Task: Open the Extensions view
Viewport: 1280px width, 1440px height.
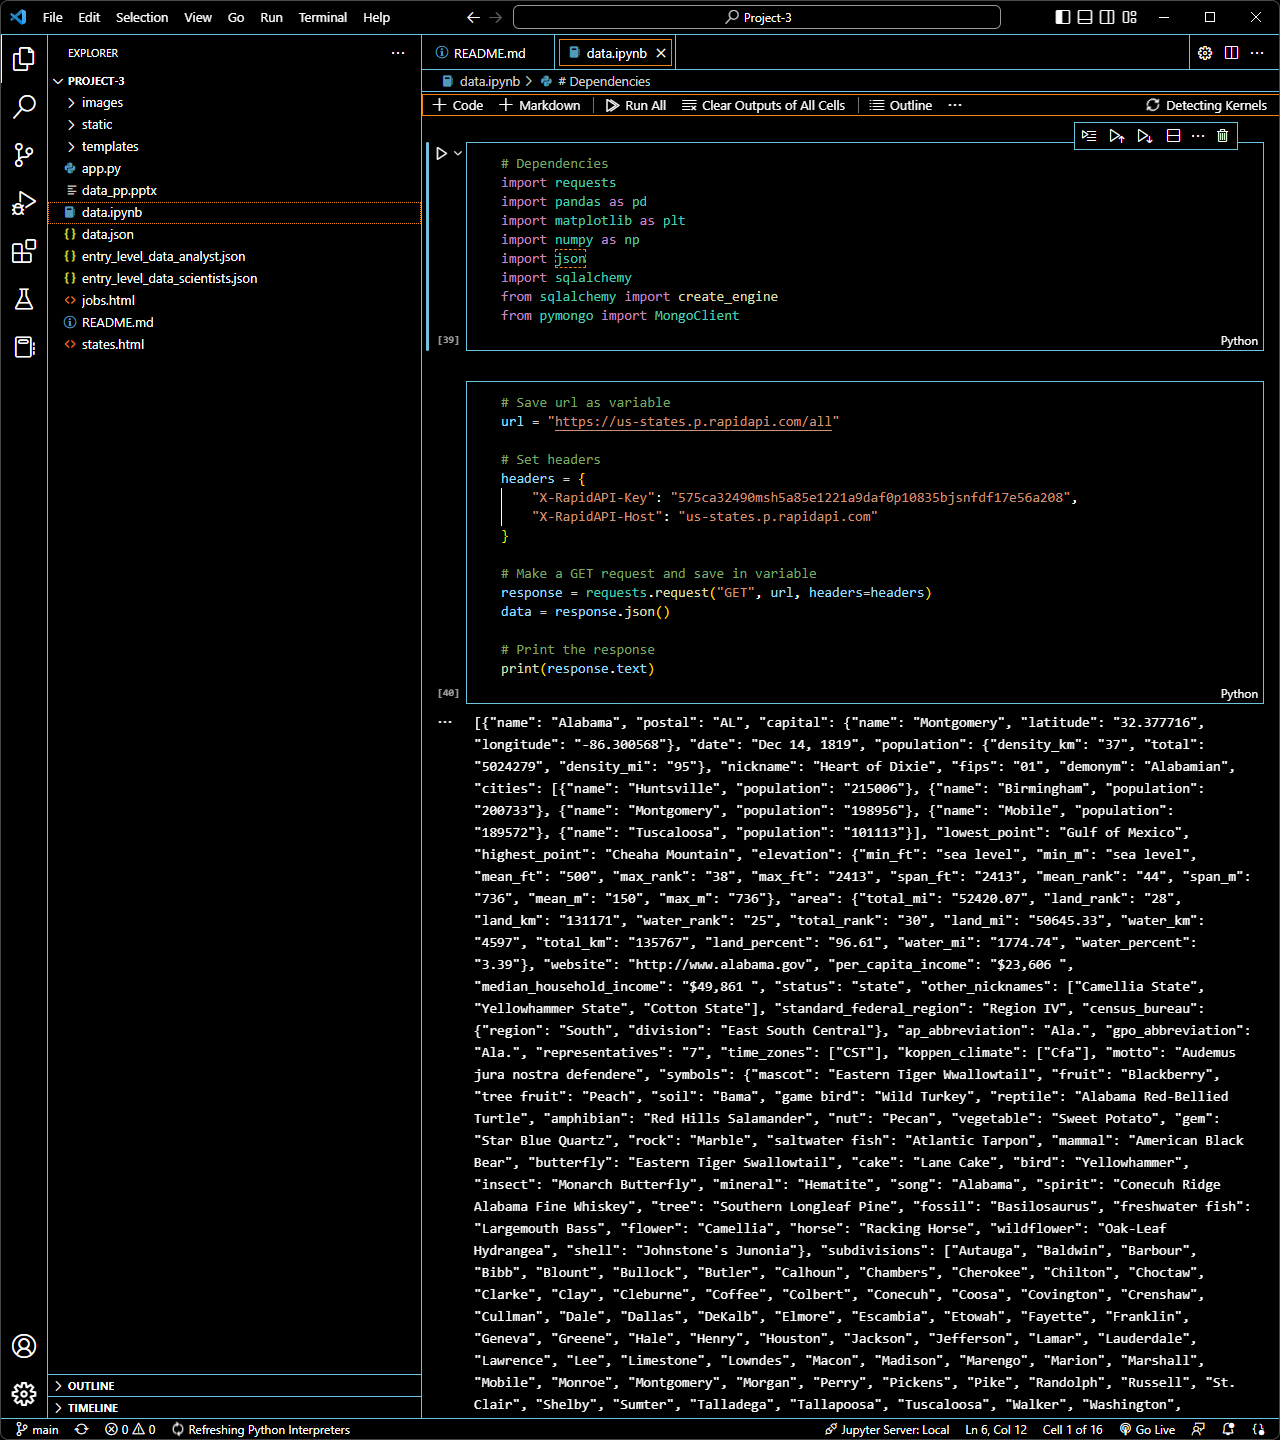Action: [24, 252]
